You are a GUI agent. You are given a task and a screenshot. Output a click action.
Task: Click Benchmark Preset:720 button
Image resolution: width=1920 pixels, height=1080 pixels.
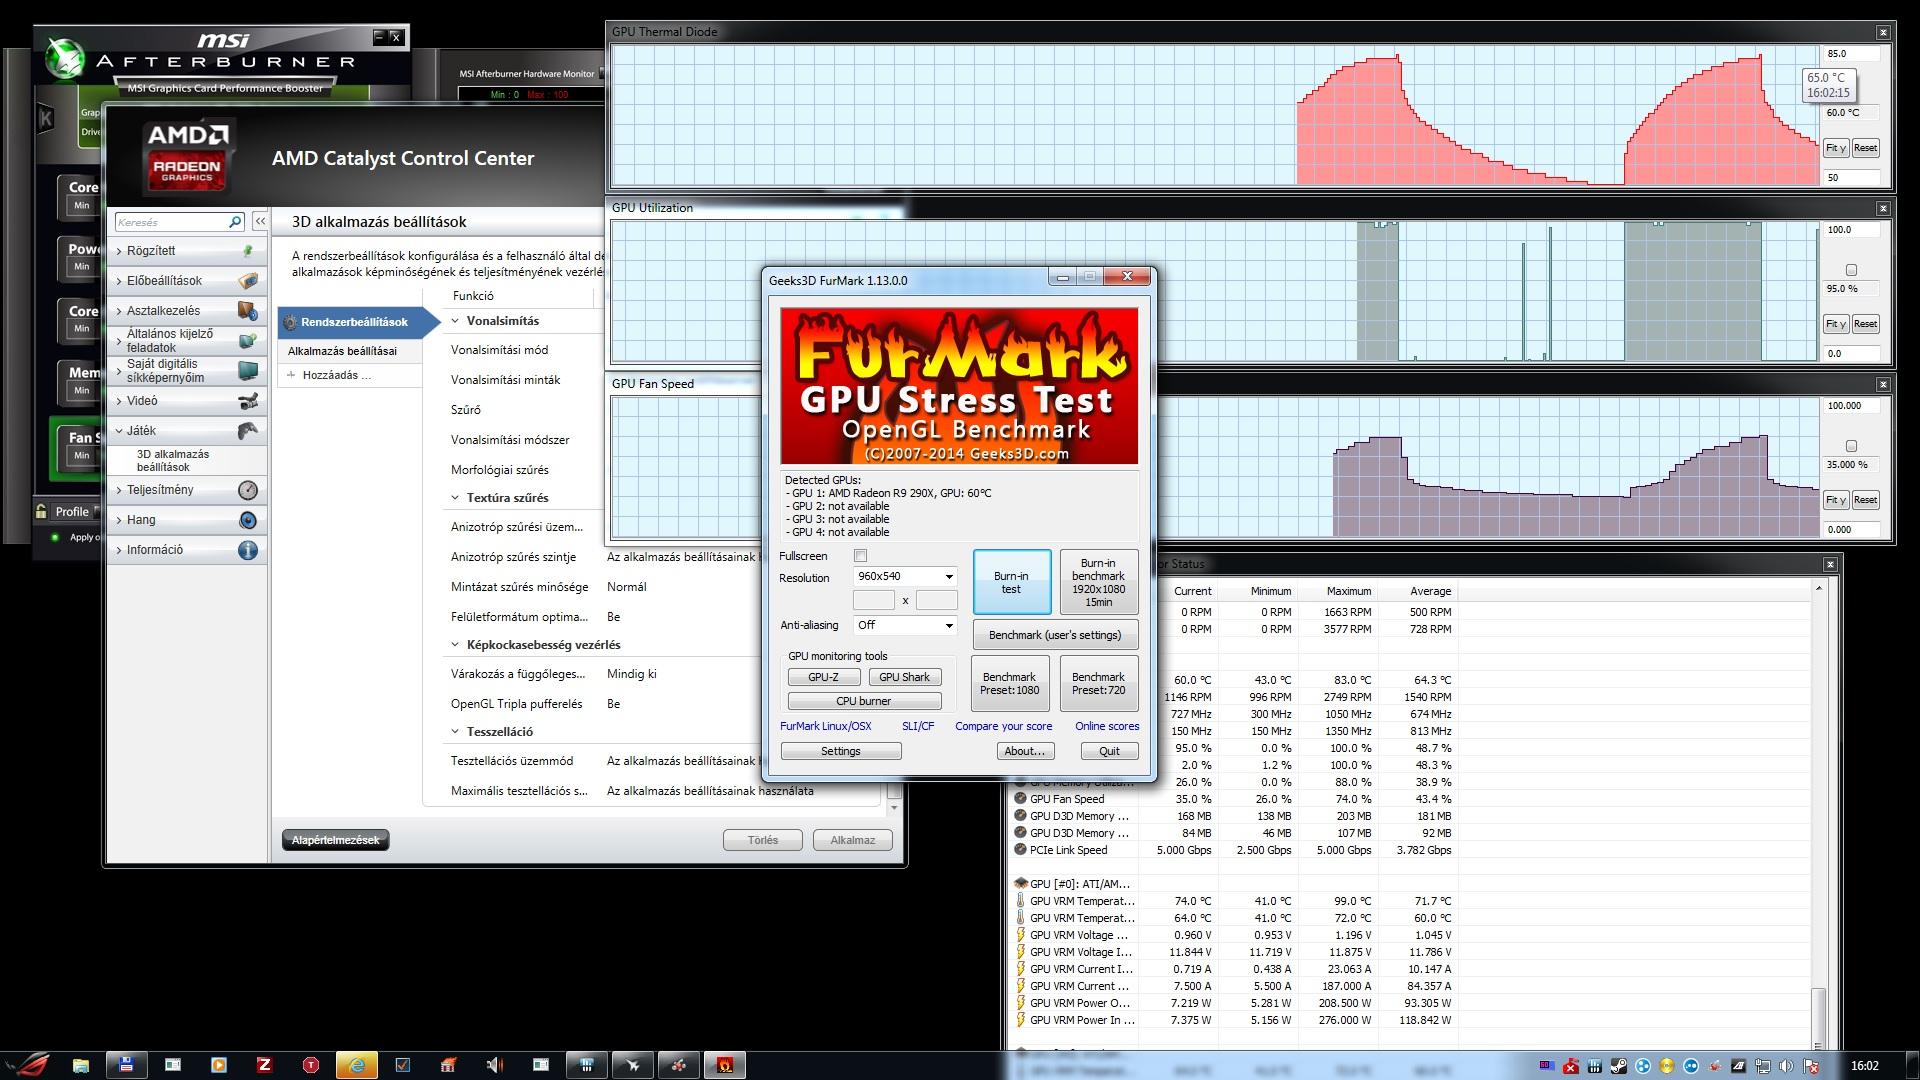tap(1098, 683)
